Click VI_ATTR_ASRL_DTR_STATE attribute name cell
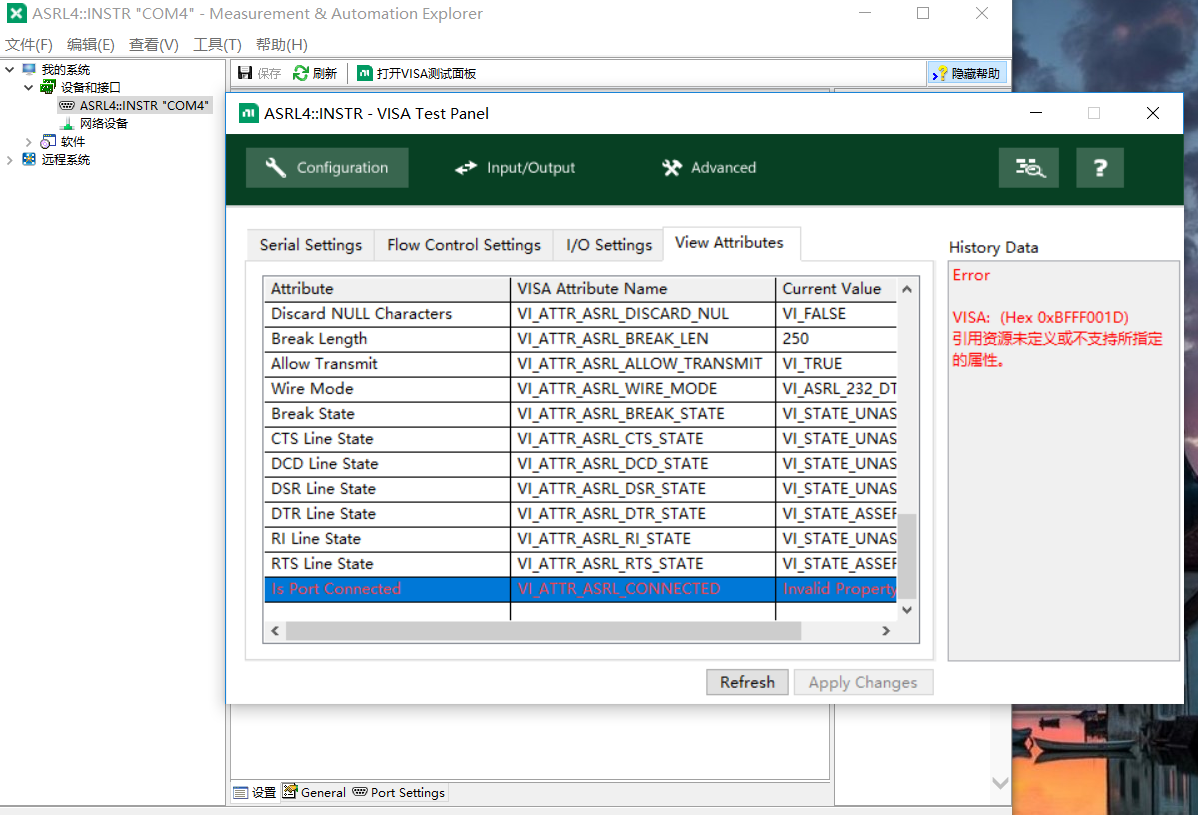The image size is (1198, 815). [x=643, y=514]
